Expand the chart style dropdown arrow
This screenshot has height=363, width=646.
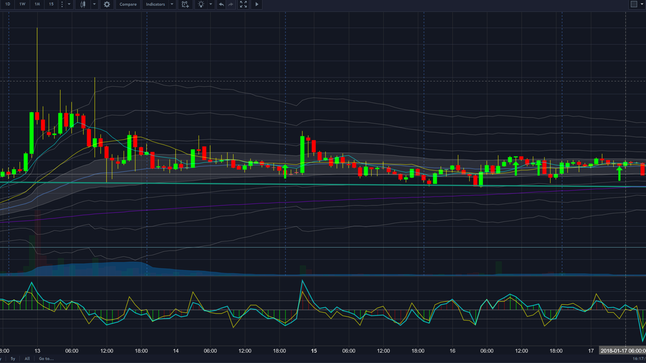pyautogui.click(x=94, y=4)
